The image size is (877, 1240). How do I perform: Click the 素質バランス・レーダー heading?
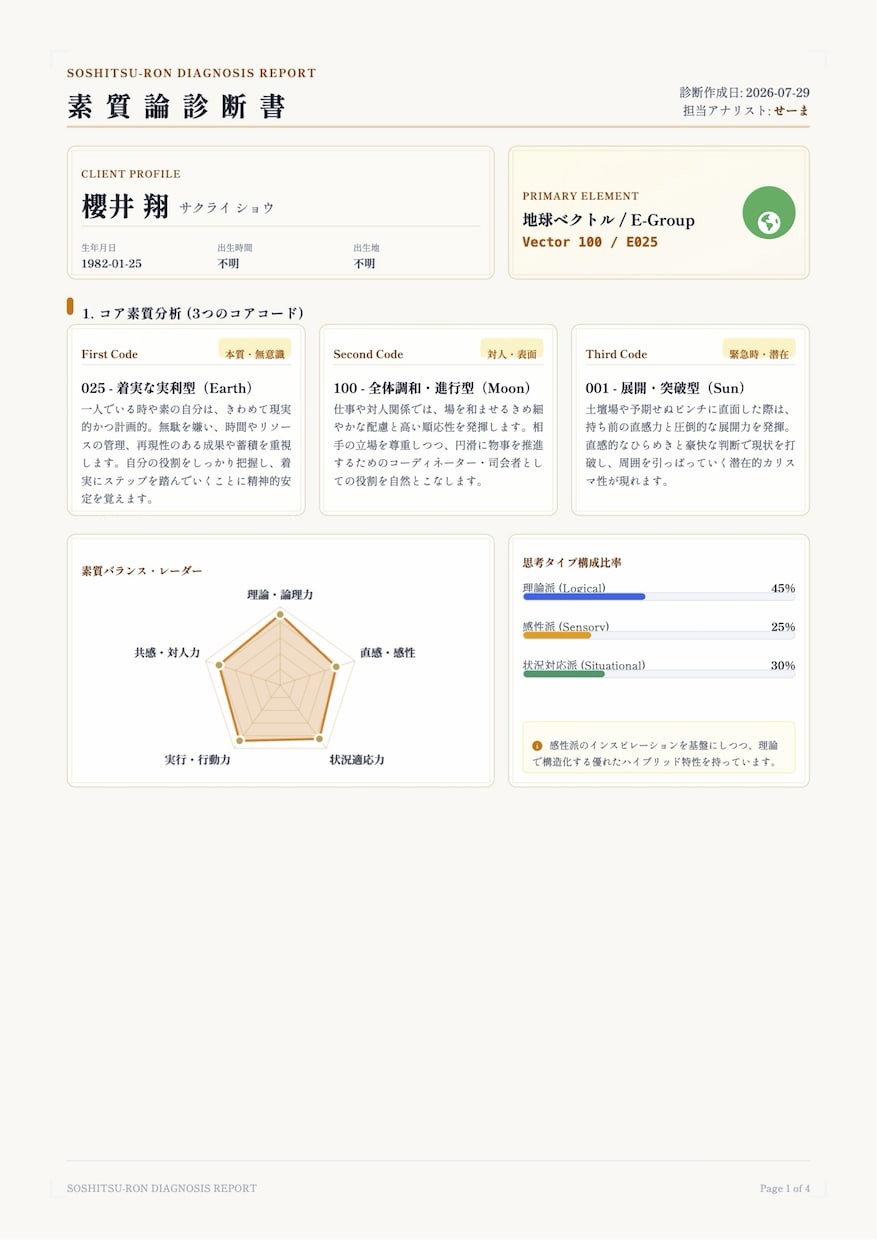[x=141, y=570]
